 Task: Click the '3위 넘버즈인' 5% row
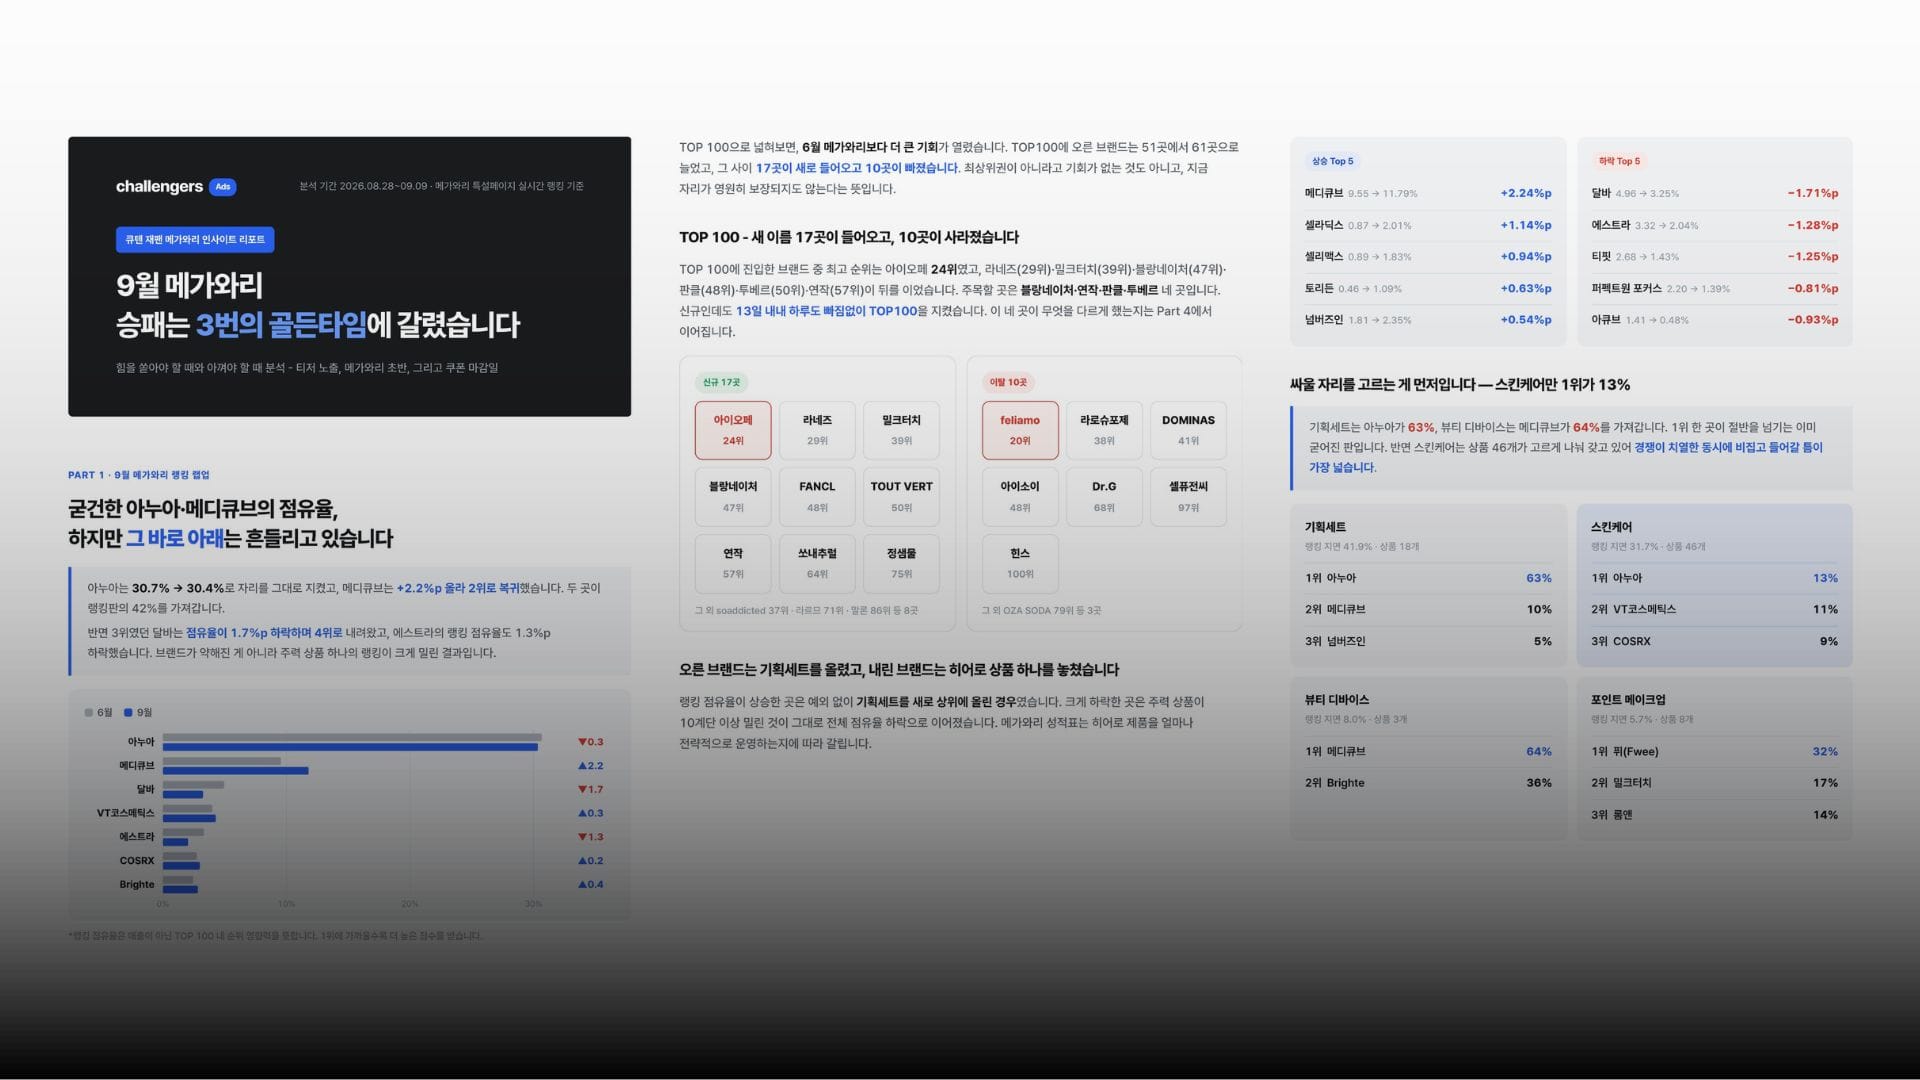1428,642
